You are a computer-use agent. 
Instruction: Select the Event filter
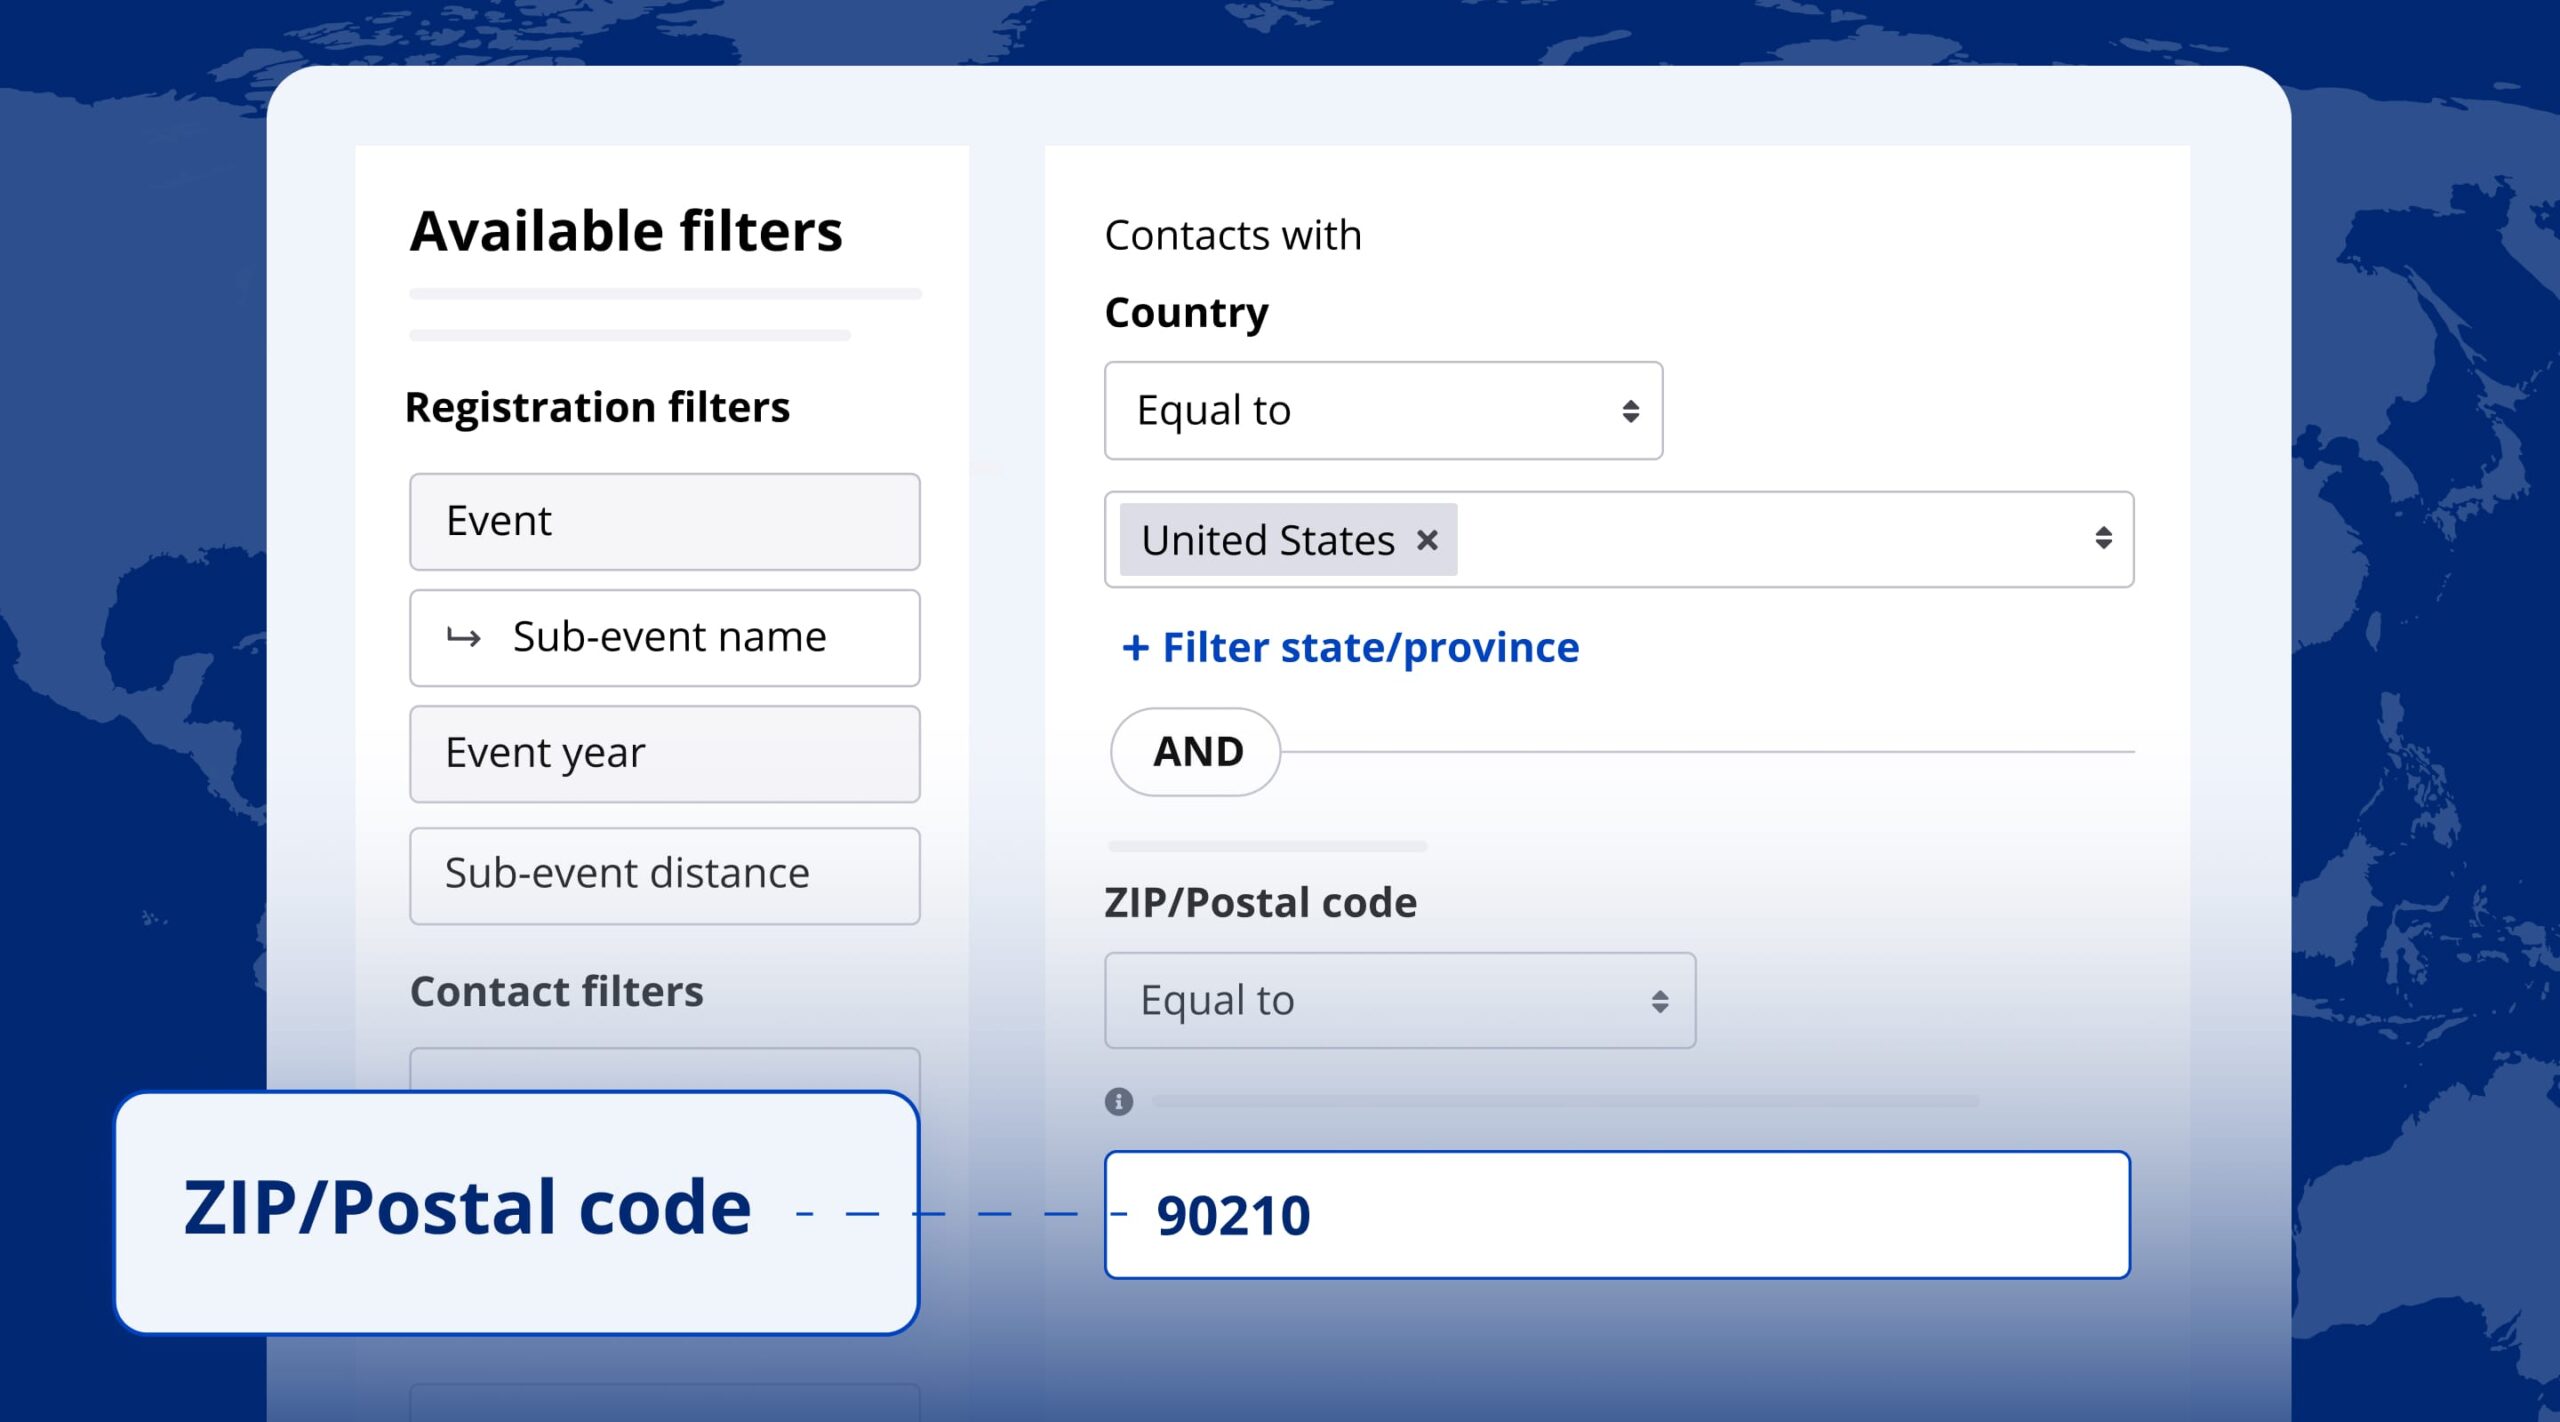pyautogui.click(x=664, y=521)
